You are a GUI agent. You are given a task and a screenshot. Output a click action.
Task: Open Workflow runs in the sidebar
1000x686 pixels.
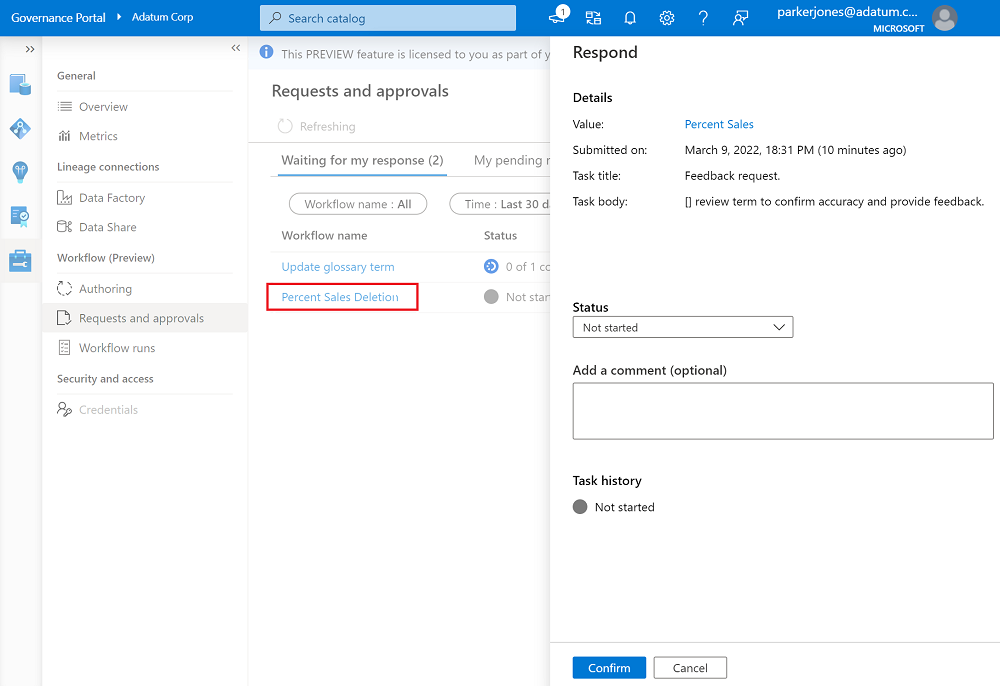(117, 348)
